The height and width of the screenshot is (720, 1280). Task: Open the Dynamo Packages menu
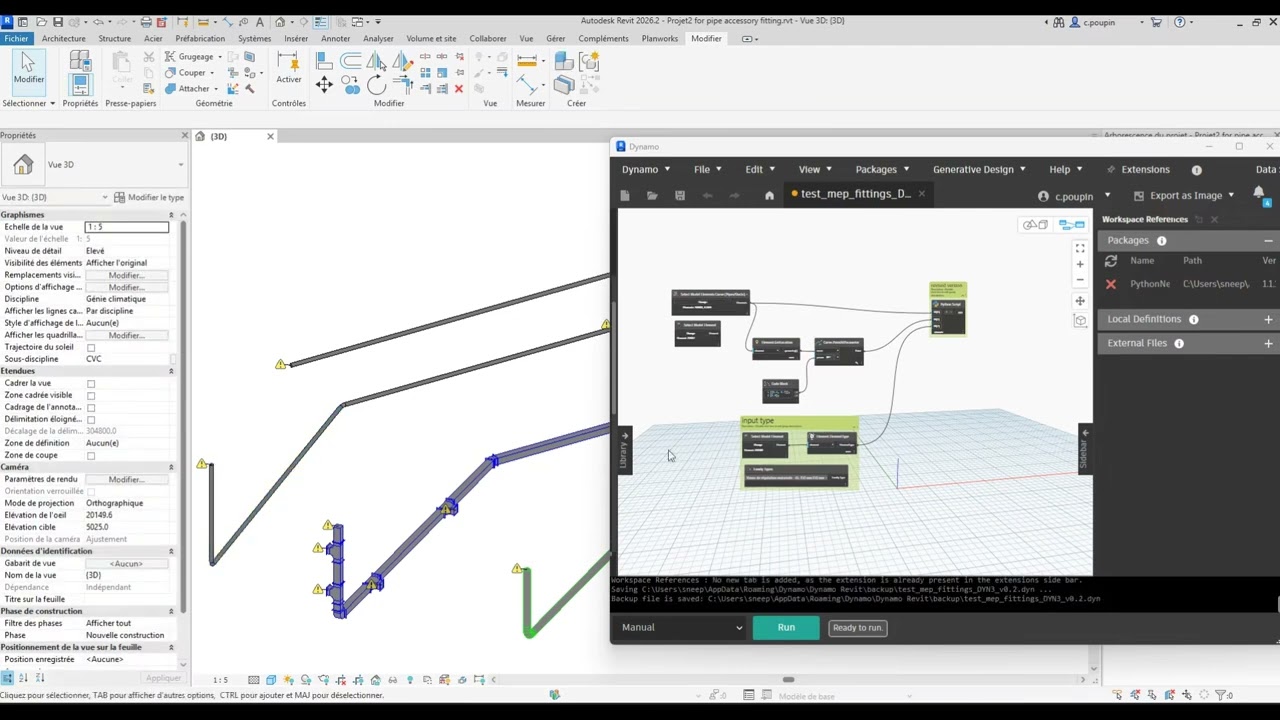click(882, 170)
